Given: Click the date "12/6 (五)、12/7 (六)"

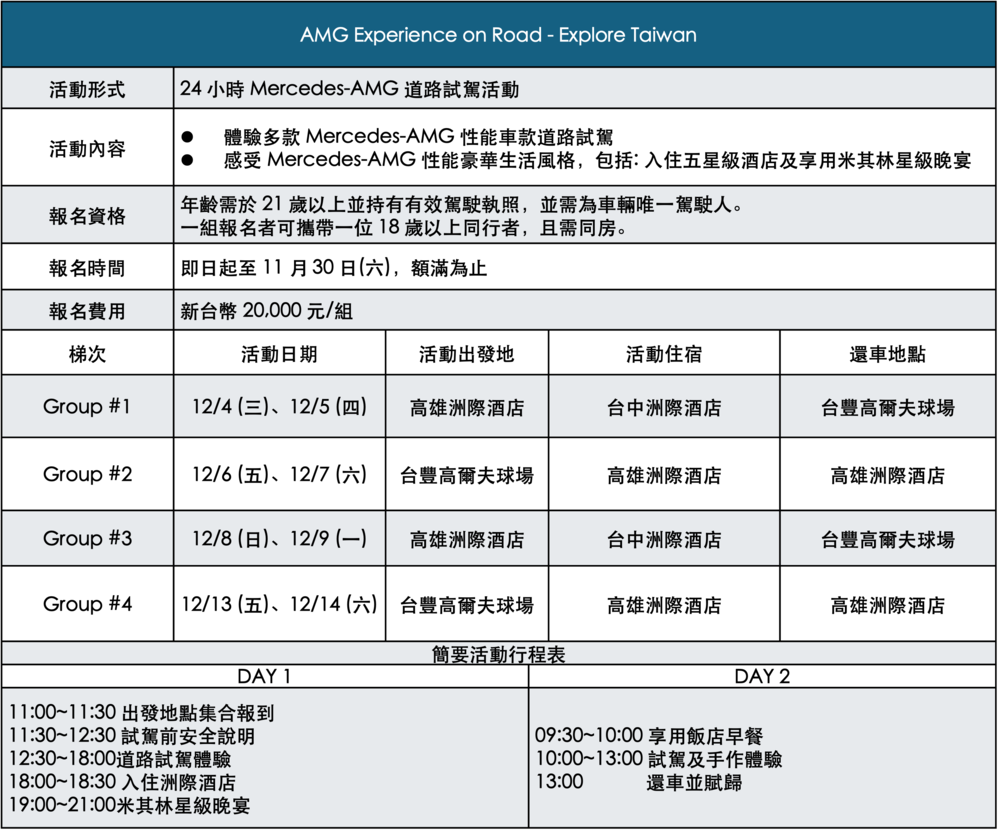Looking at the screenshot, I should click(279, 474).
